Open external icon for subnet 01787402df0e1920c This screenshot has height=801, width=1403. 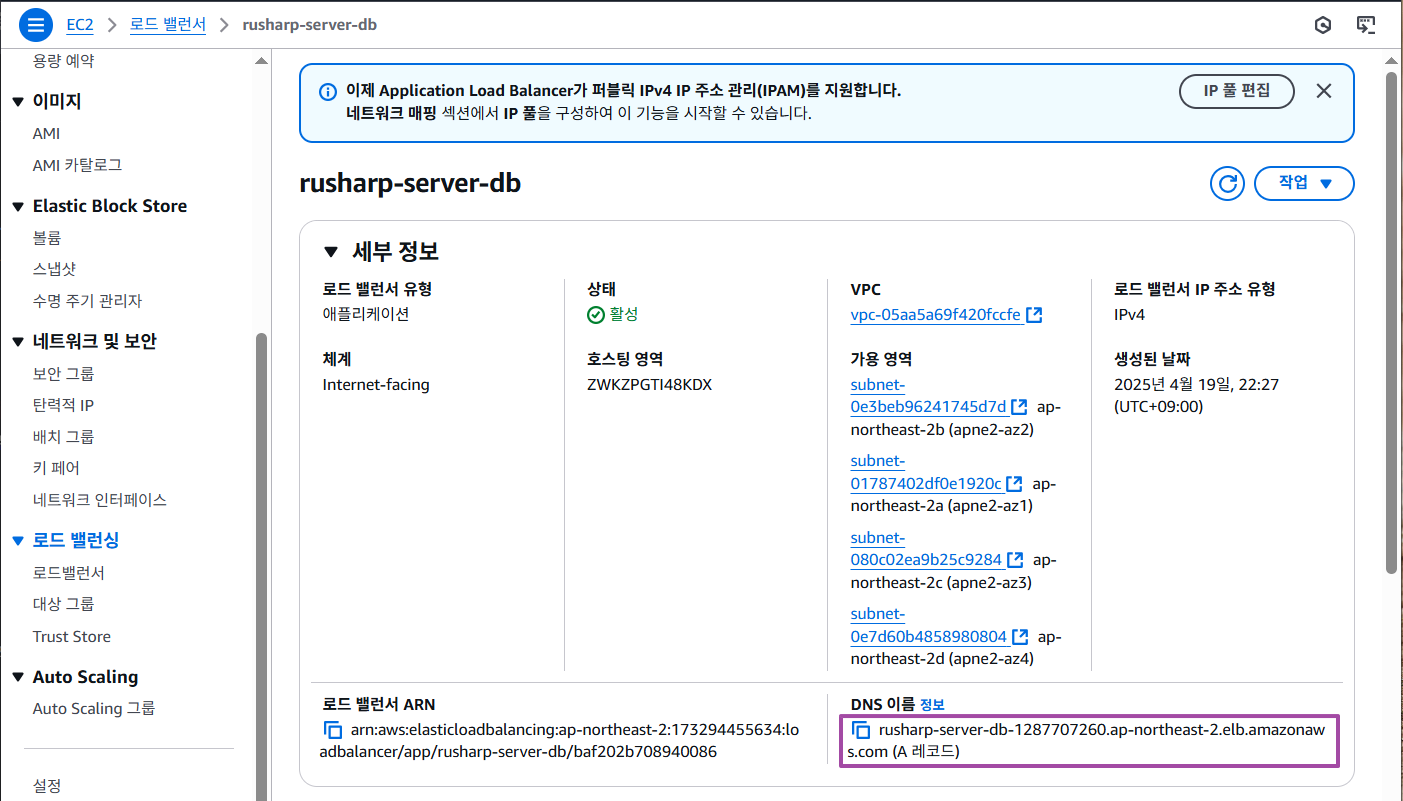point(1014,484)
